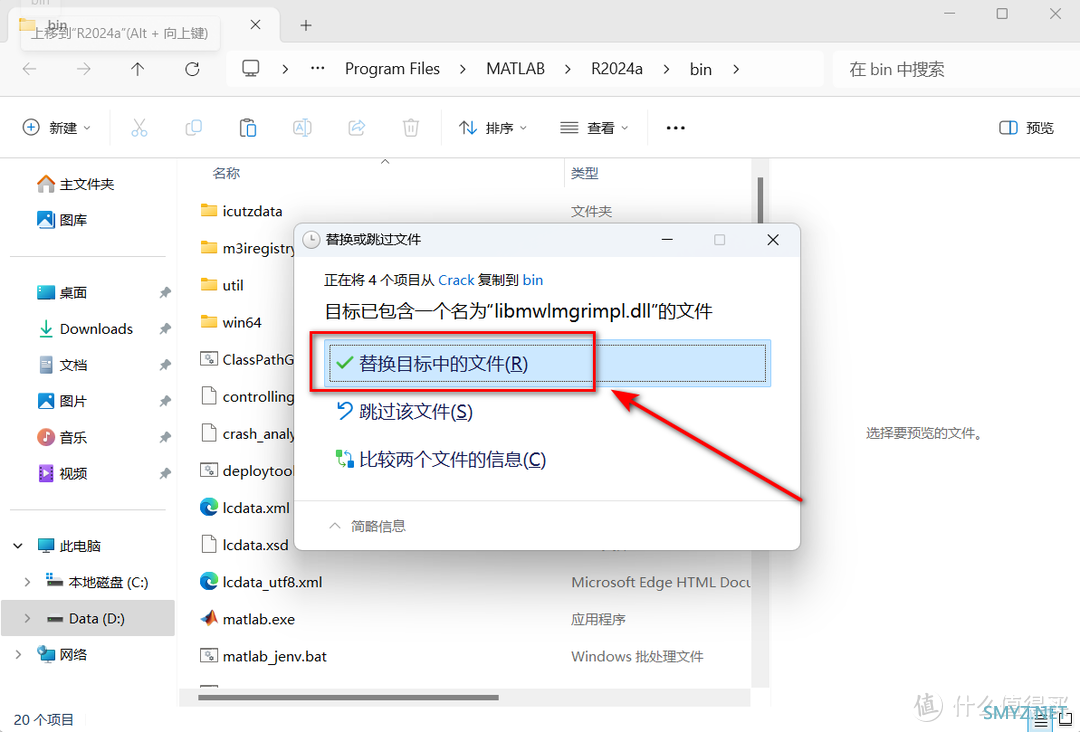Sort by the 类型 column header
This screenshot has height=732, width=1080.
pyautogui.click(x=585, y=174)
